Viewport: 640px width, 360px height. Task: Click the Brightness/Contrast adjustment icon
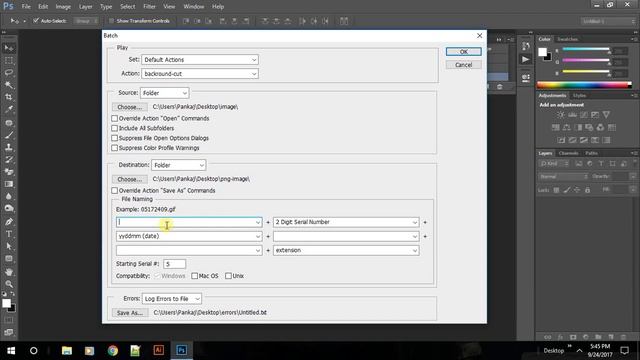pyautogui.click(x=561, y=115)
